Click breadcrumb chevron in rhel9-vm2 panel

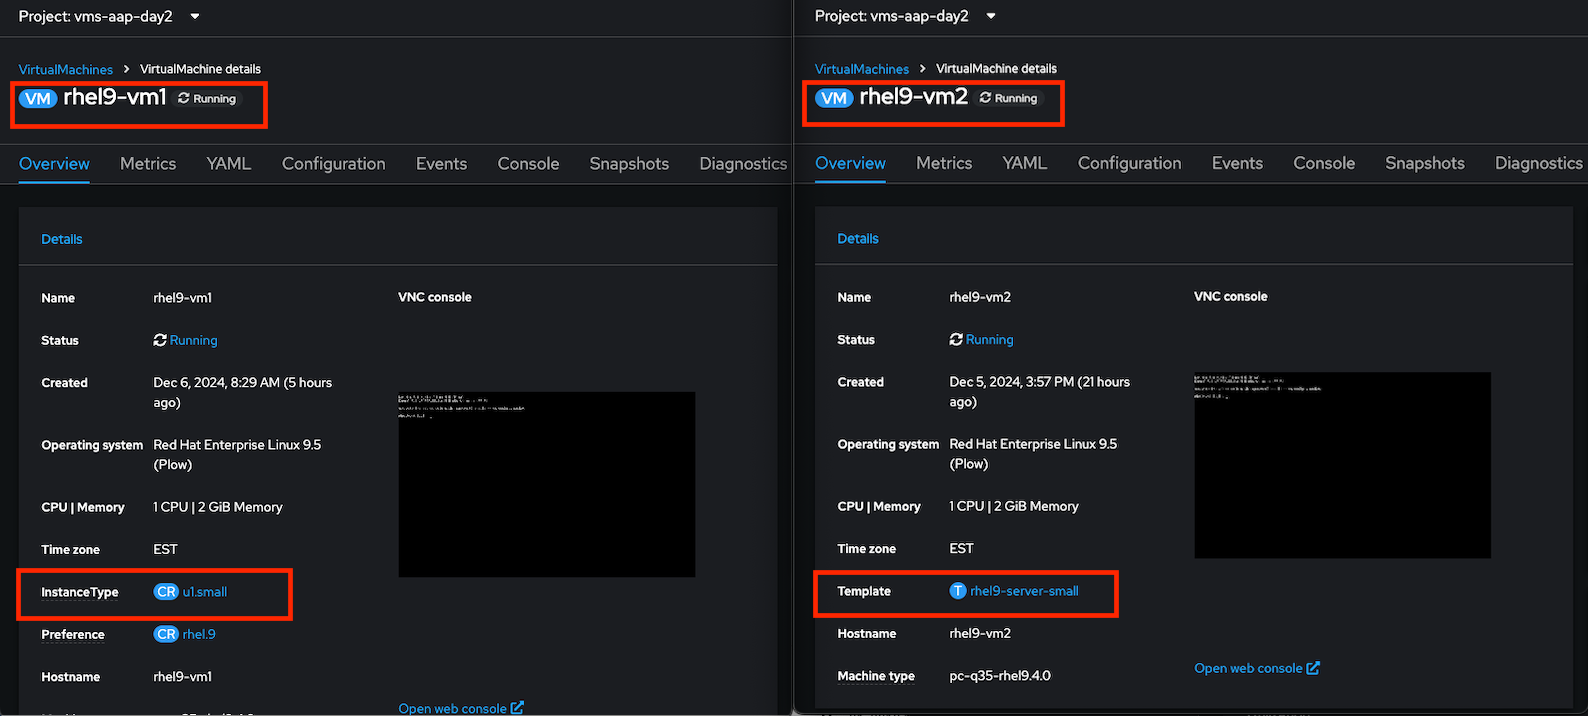pos(922,69)
